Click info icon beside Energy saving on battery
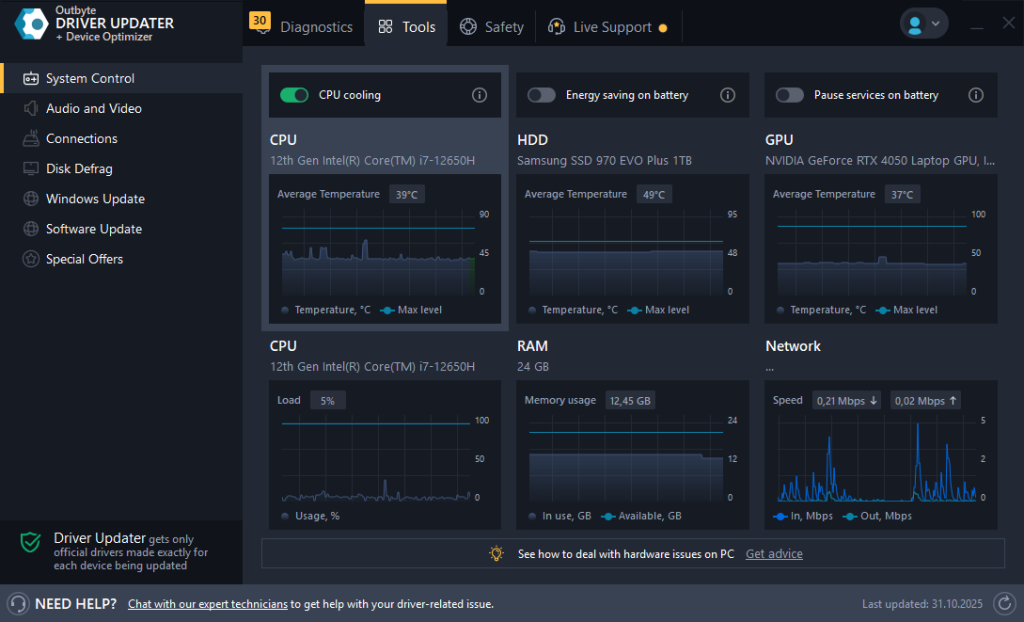This screenshot has width=1024, height=622. [x=727, y=95]
